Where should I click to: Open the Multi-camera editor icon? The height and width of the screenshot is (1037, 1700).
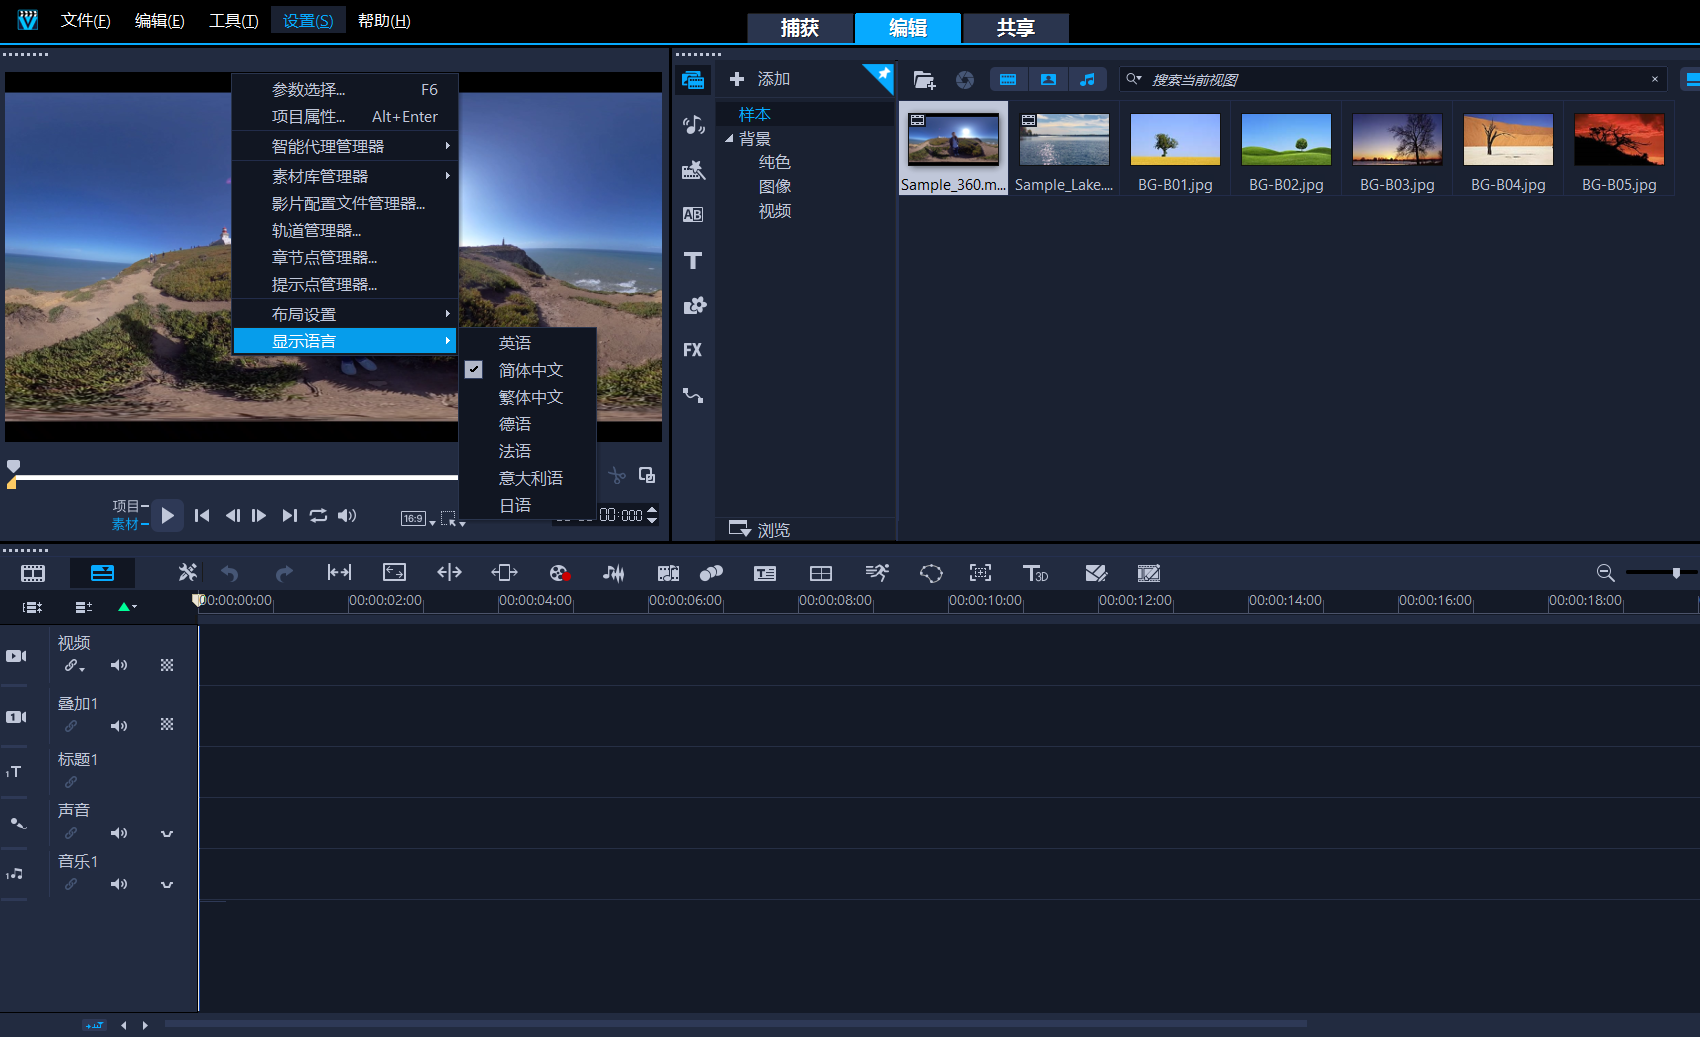(821, 573)
